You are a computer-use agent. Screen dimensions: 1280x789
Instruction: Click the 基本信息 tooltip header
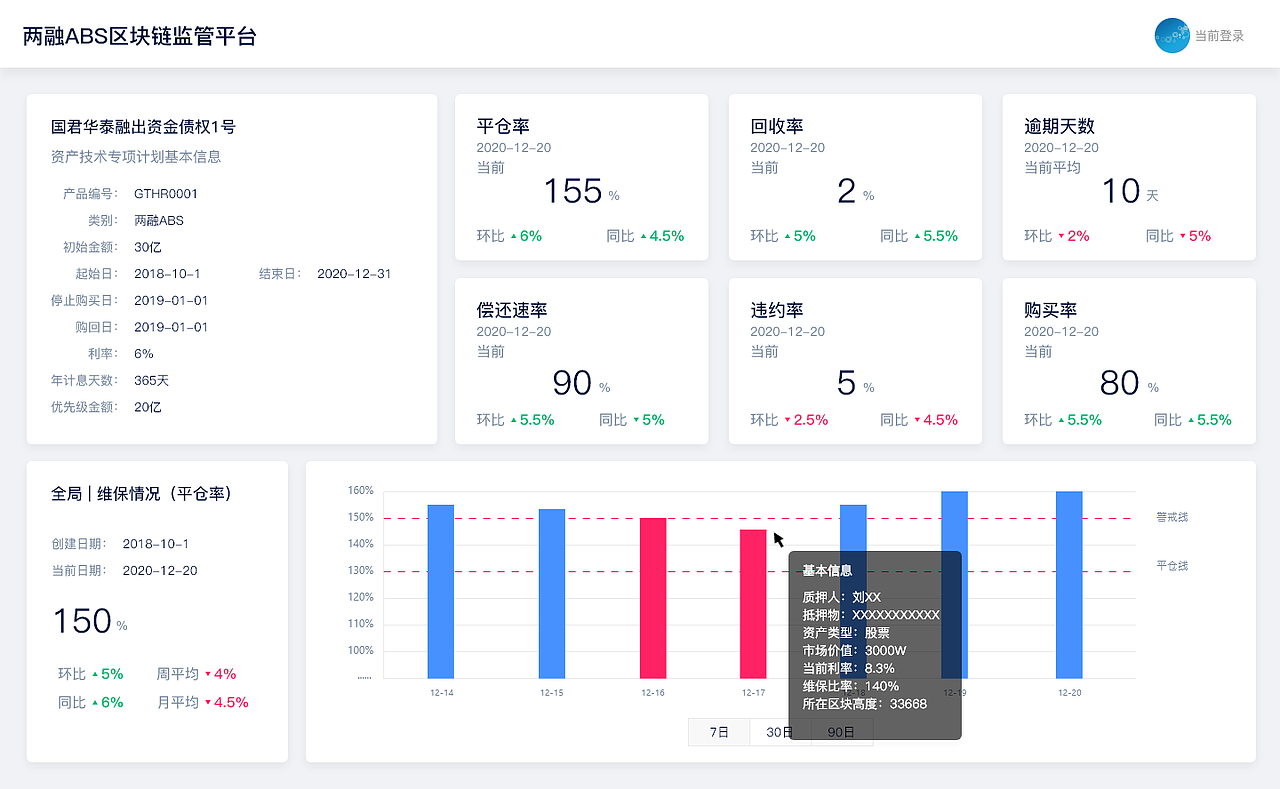click(x=826, y=569)
